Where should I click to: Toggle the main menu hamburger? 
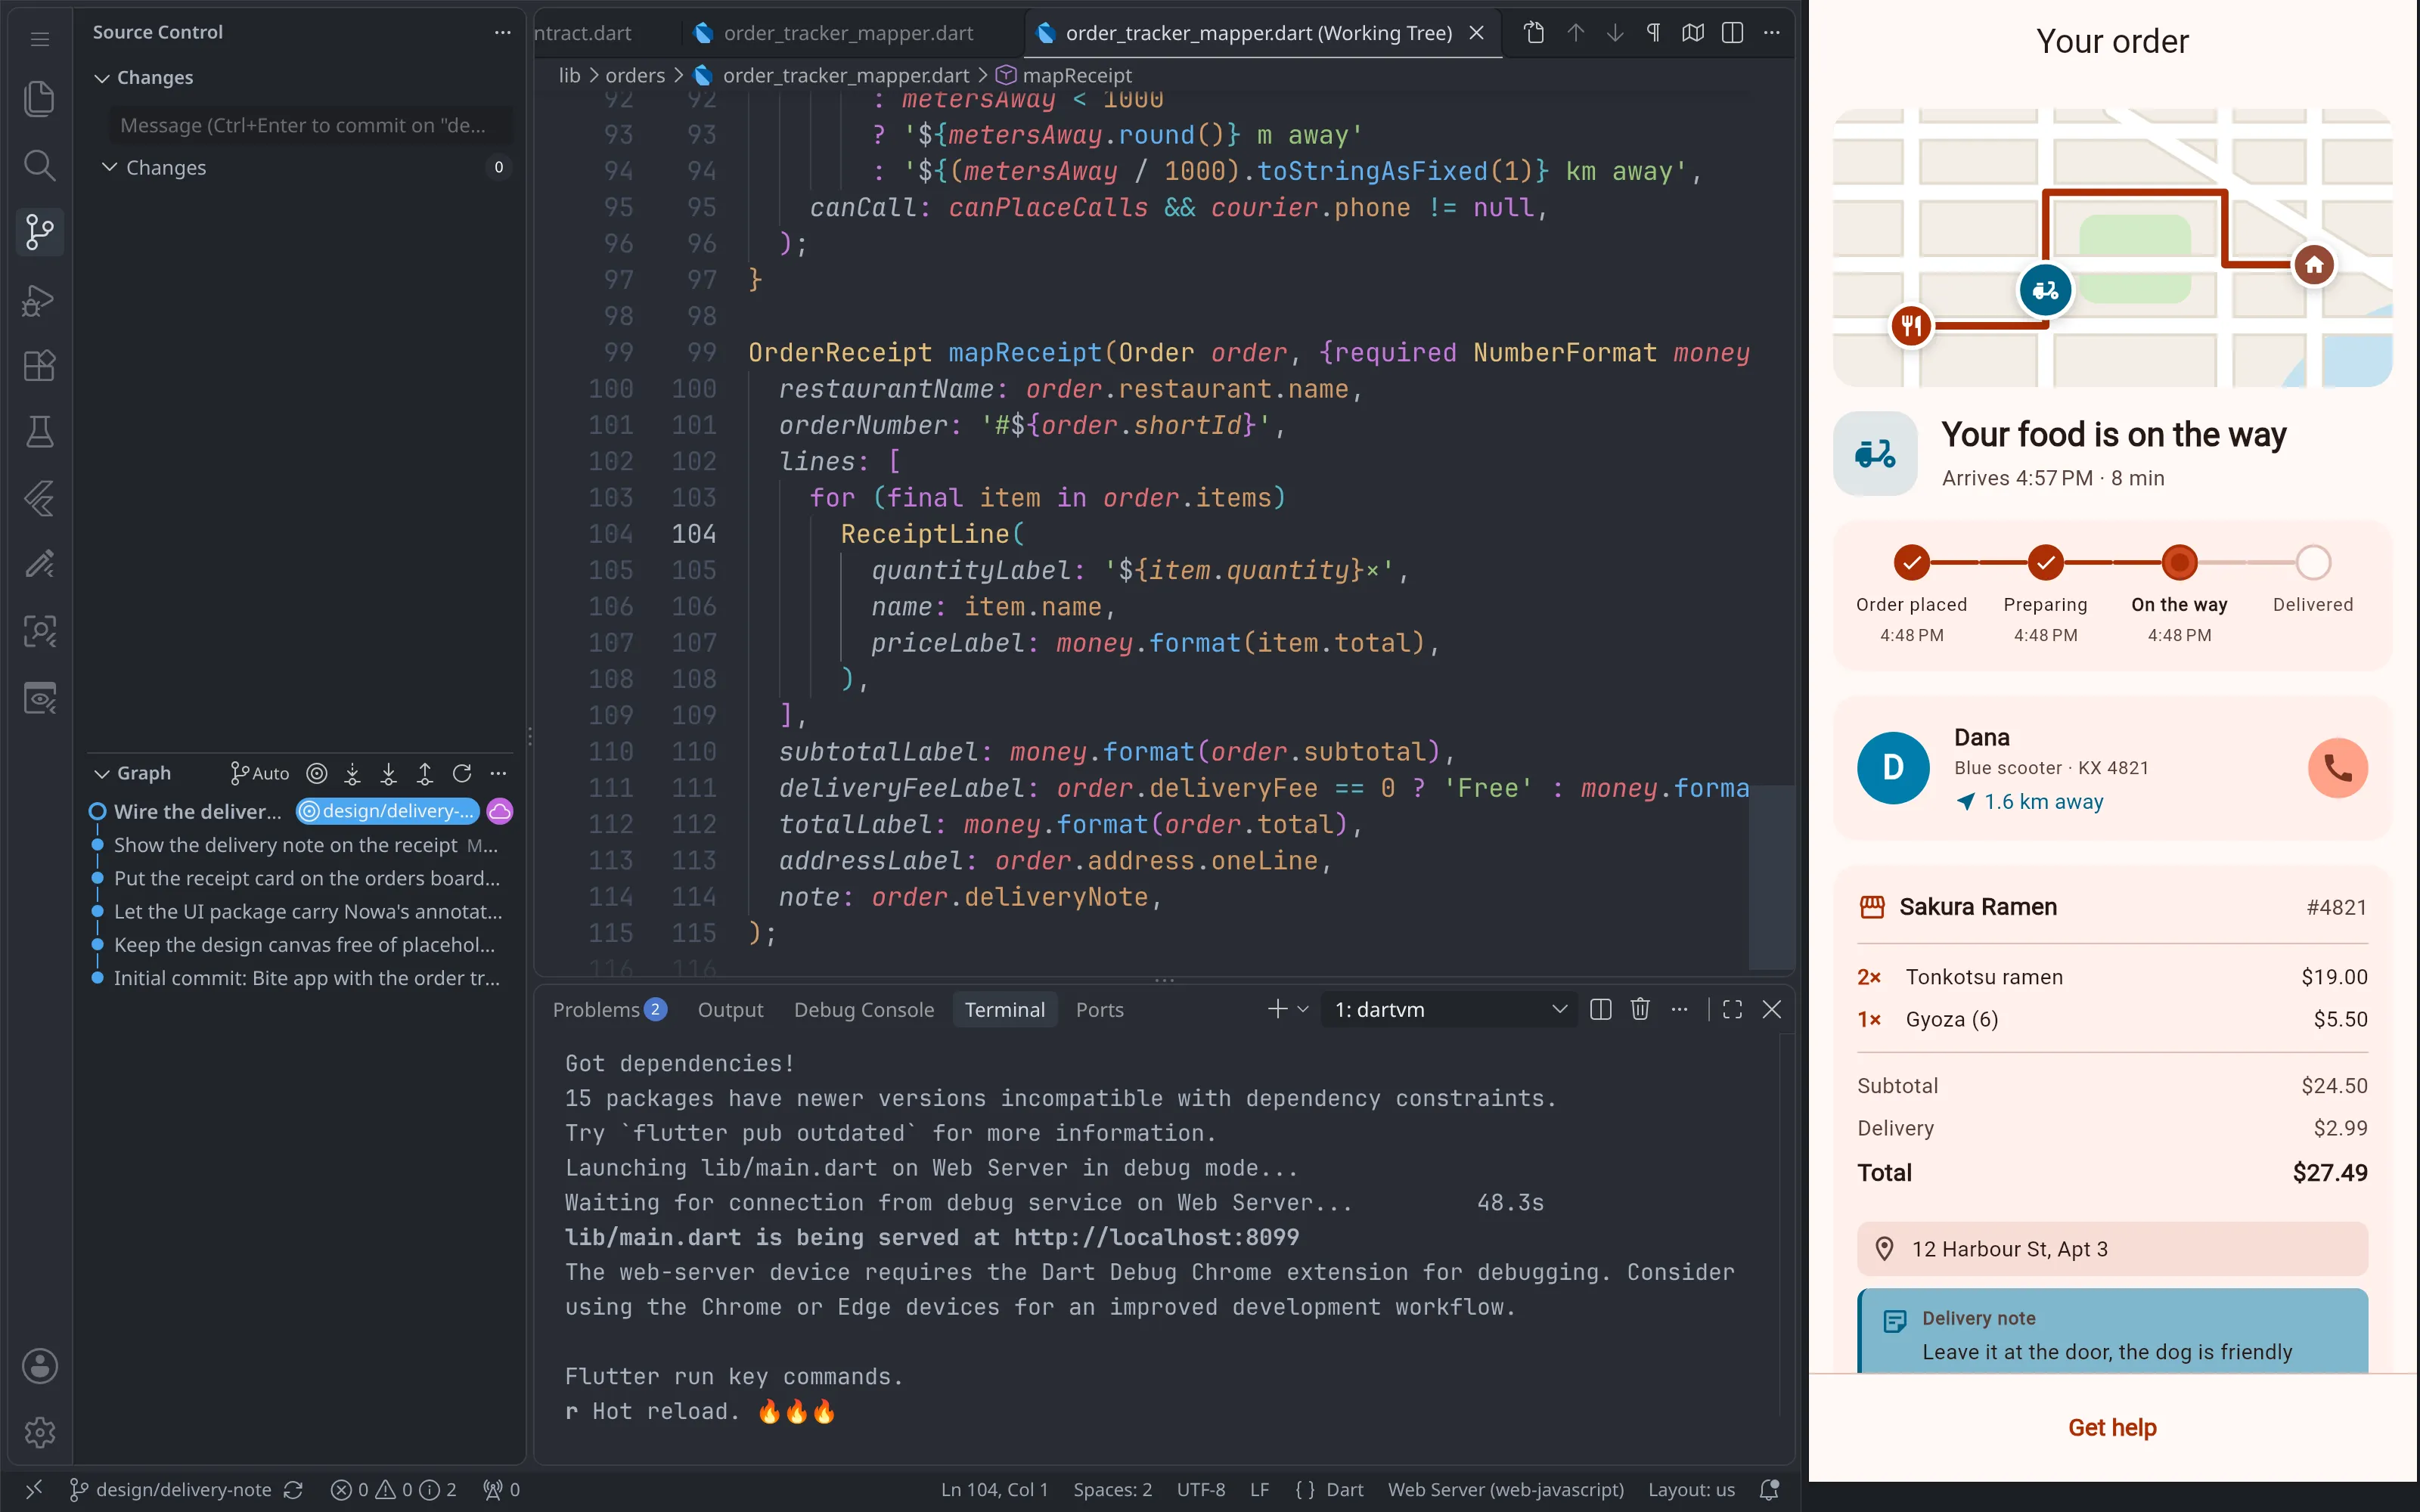39,39
